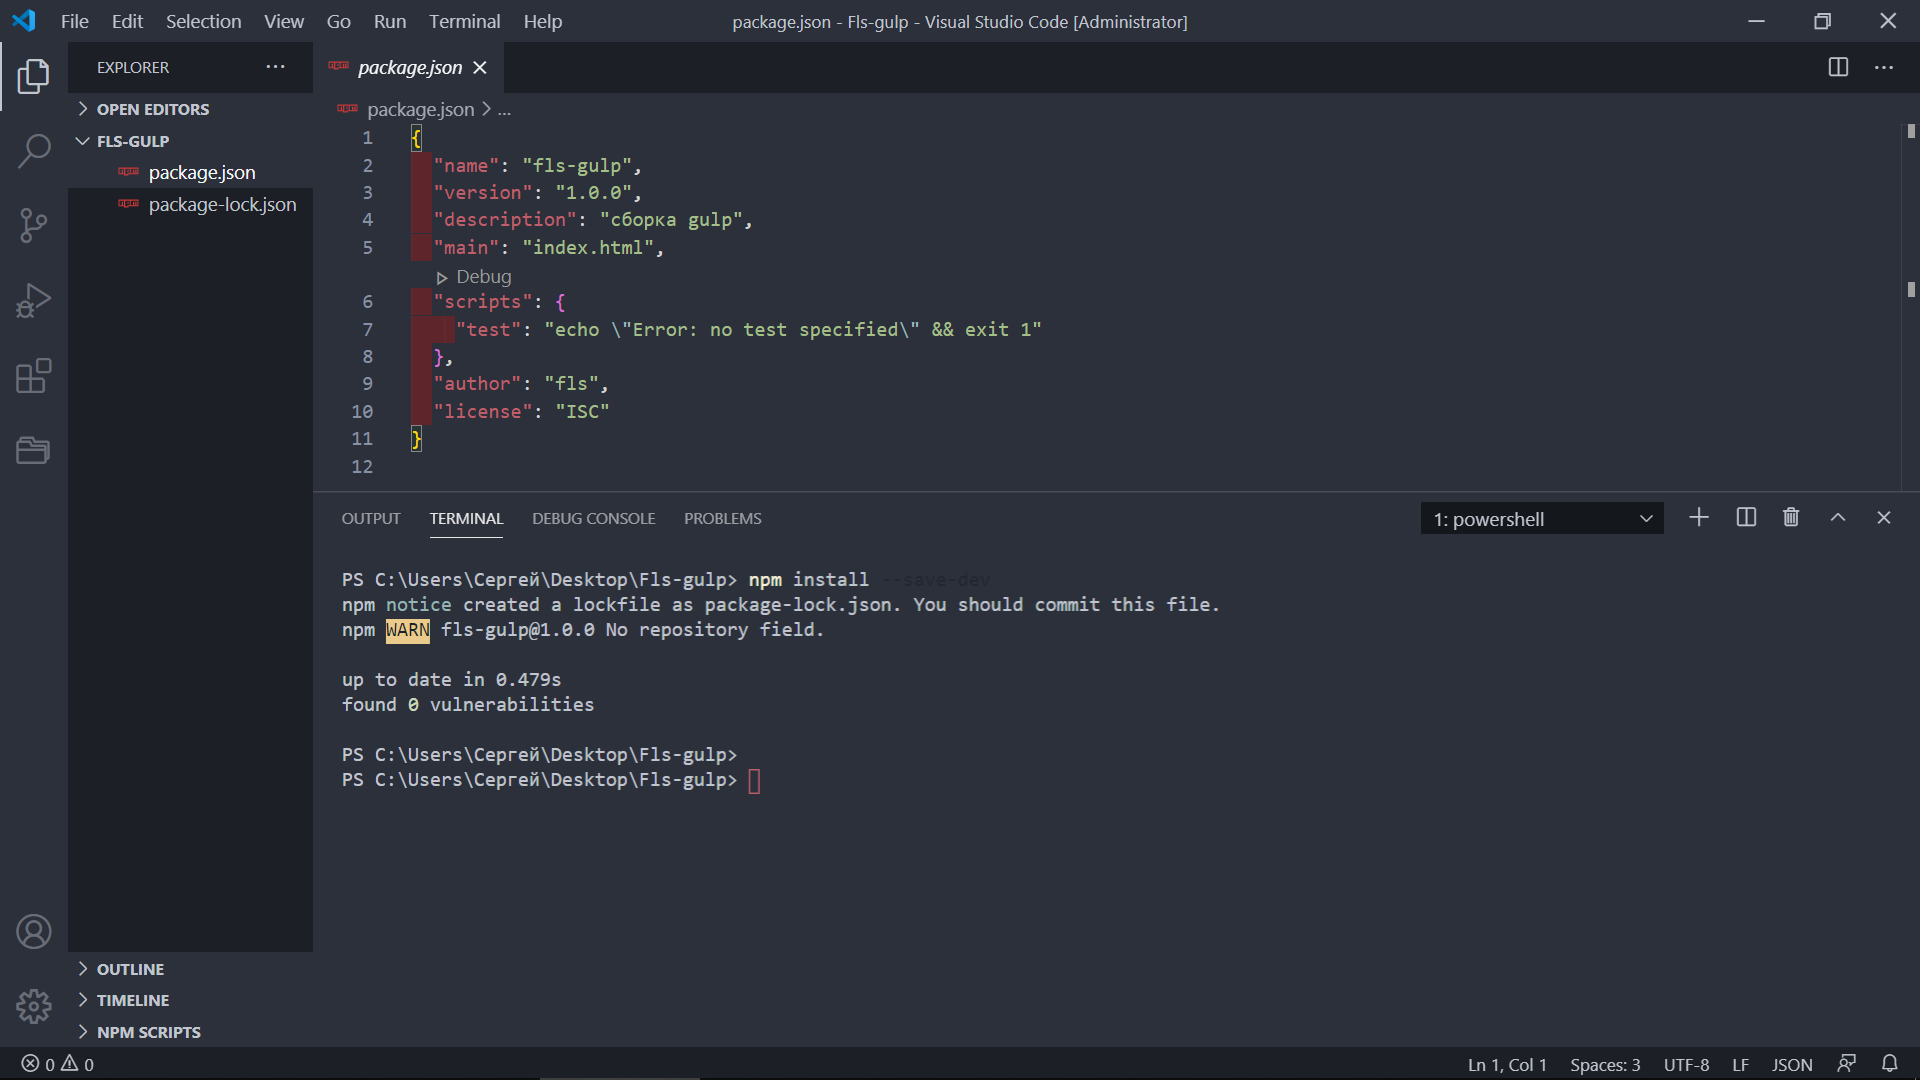This screenshot has height=1080, width=1920.
Task: Switch to the Output panel tab
Action: 371,518
